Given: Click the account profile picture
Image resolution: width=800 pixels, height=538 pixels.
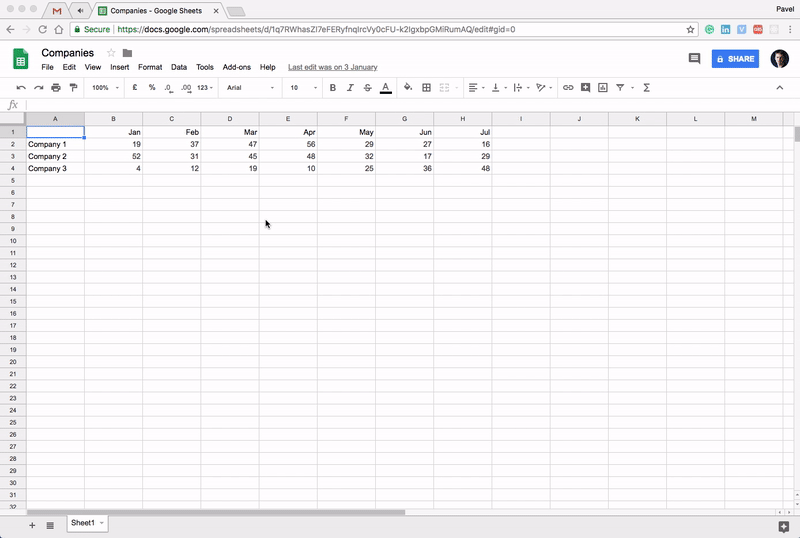Looking at the screenshot, I should (x=780, y=59).
